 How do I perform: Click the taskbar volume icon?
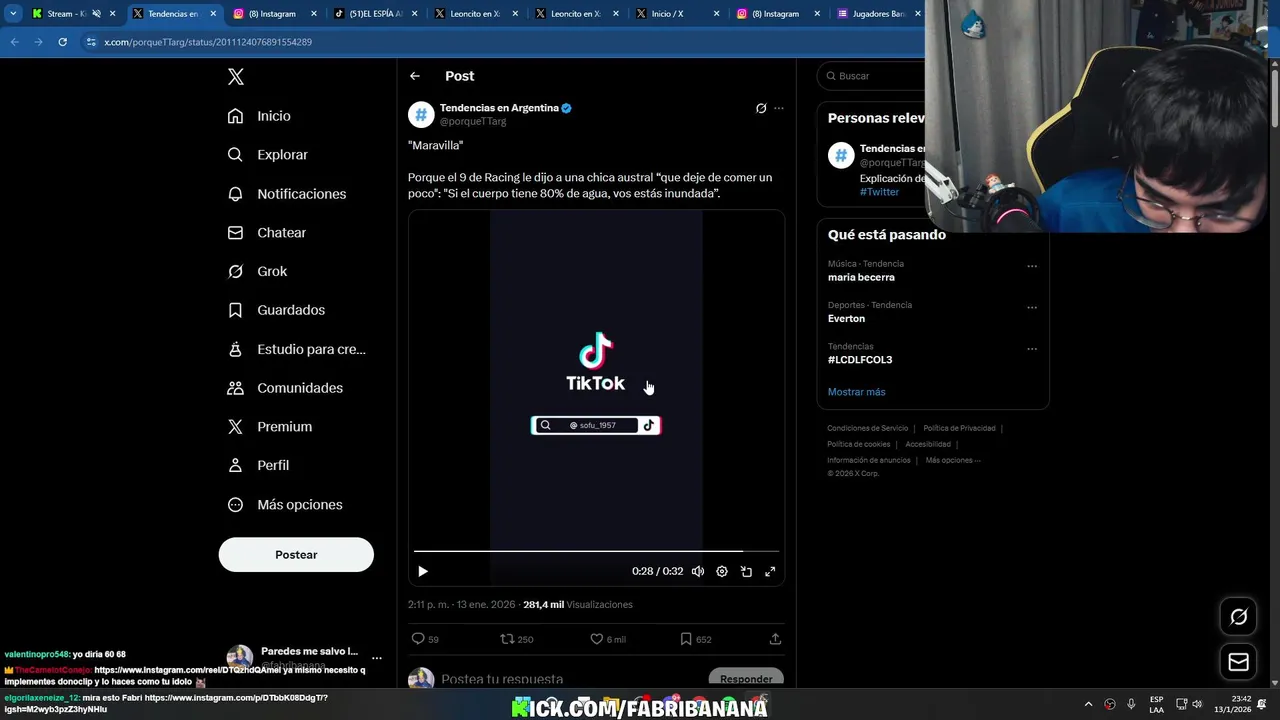[1197, 704]
